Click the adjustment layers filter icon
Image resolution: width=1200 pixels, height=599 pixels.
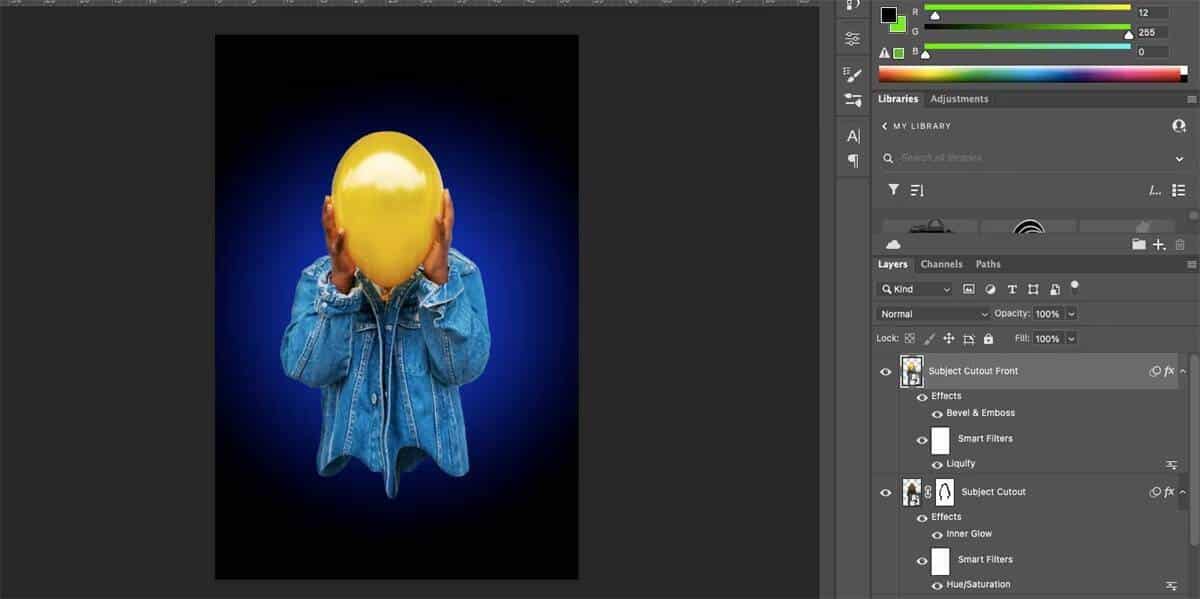990,289
